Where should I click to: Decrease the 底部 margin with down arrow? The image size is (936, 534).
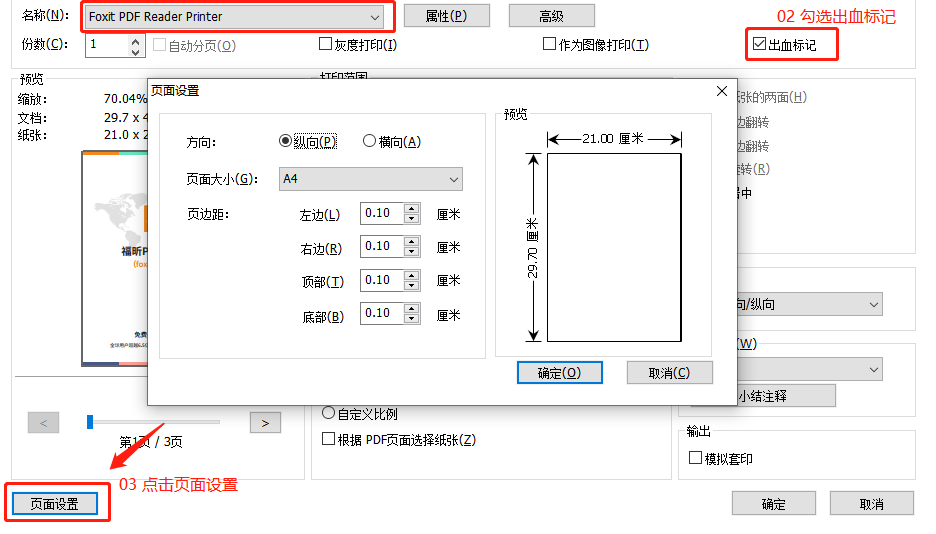pos(411,318)
